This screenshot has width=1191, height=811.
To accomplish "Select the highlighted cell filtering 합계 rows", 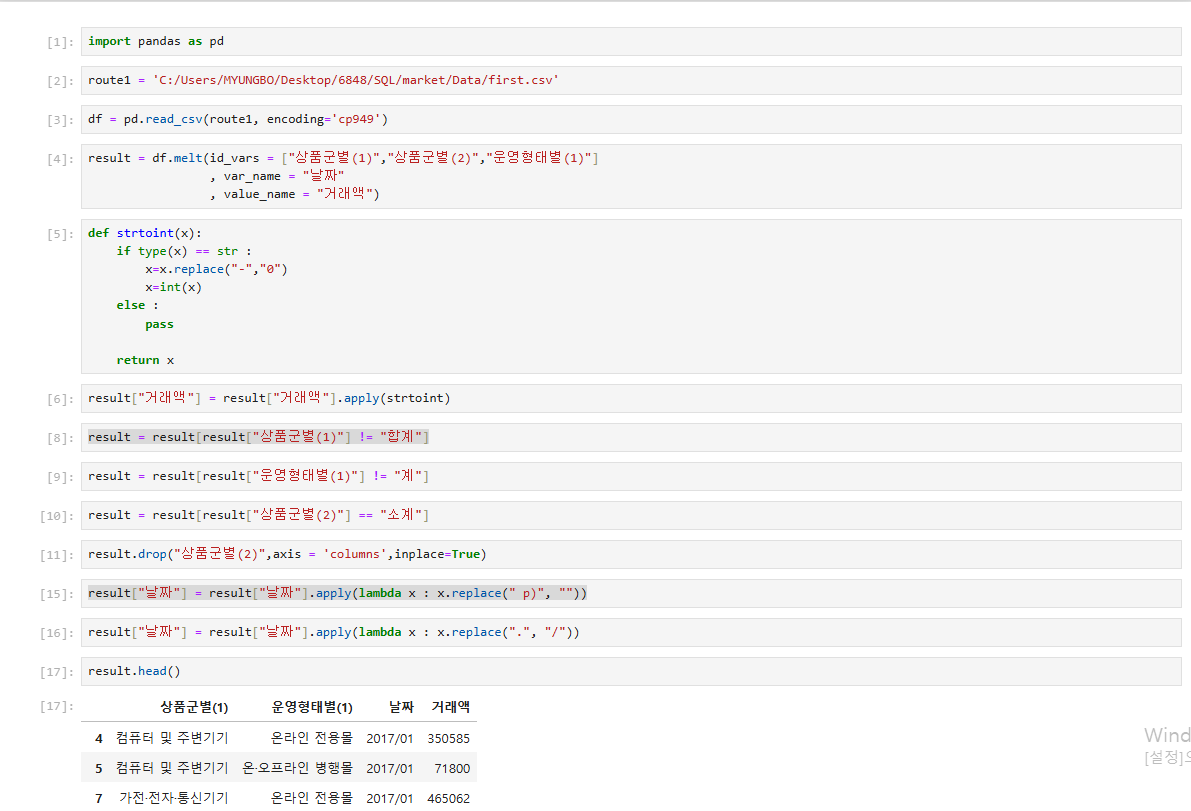I will 260,436.
